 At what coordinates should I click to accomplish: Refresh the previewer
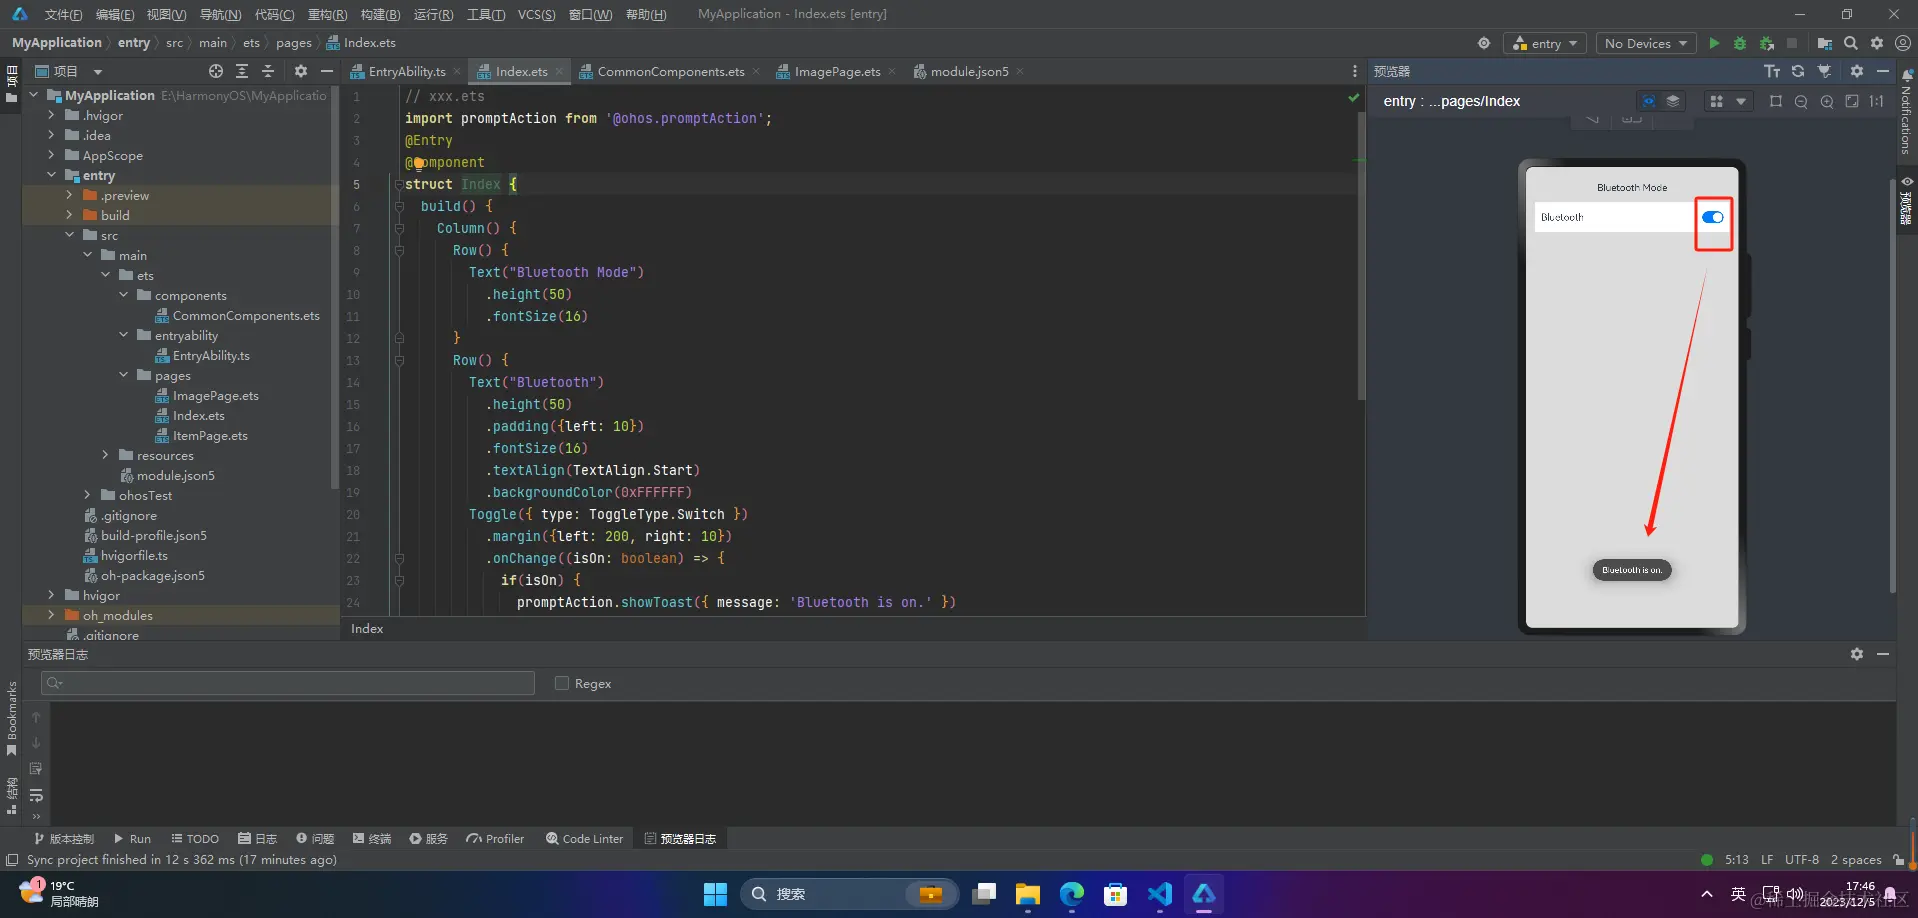pyautogui.click(x=1798, y=71)
